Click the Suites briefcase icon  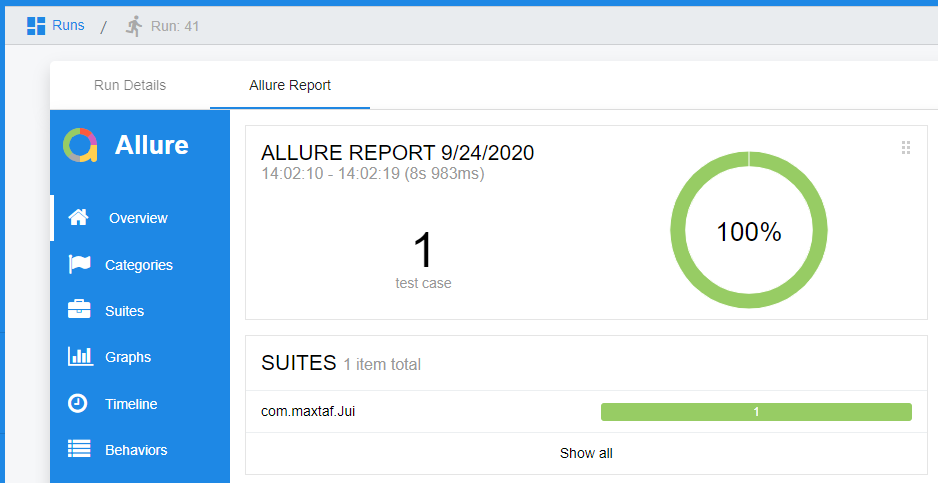click(x=79, y=310)
